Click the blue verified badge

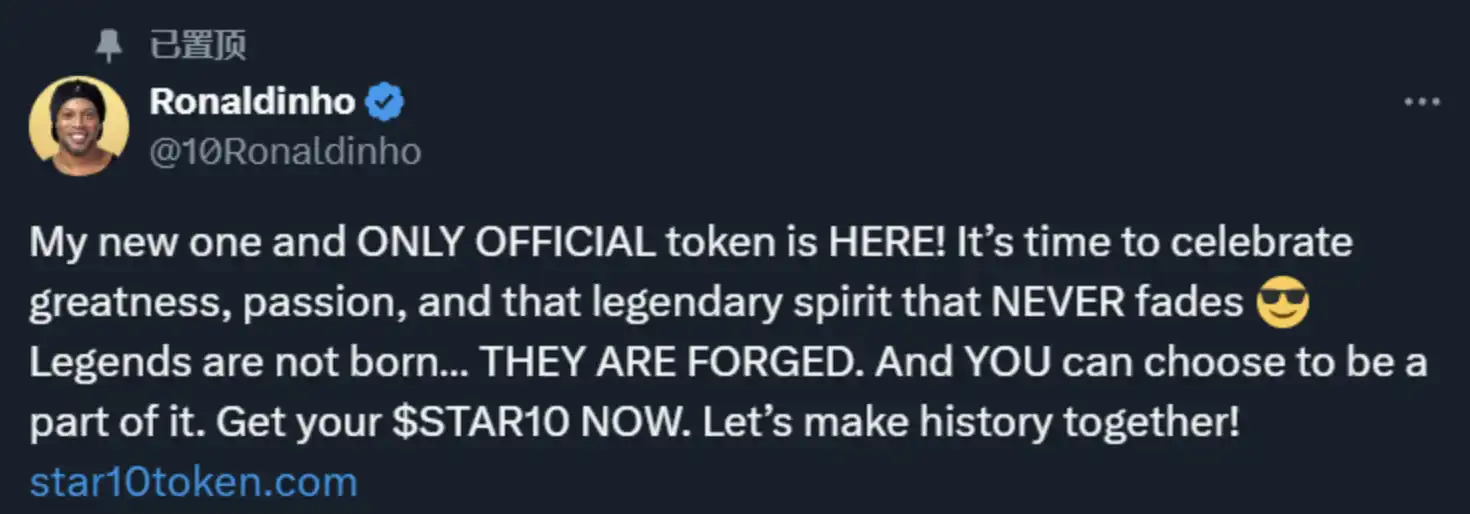pyautogui.click(x=385, y=101)
